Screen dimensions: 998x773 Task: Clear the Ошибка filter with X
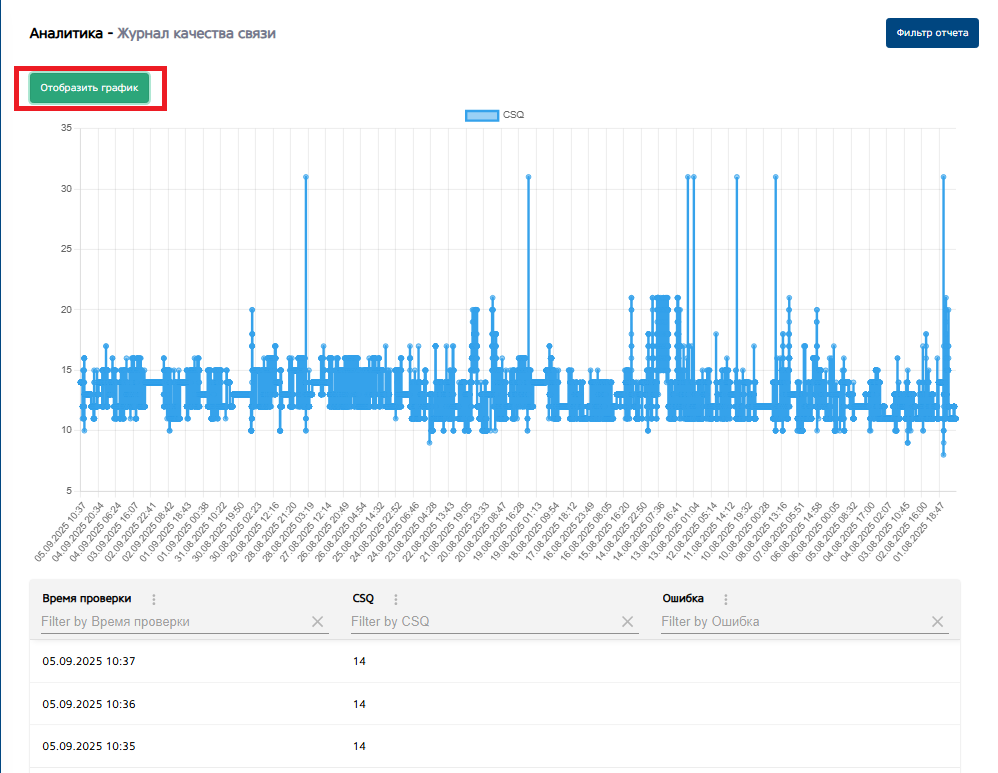tap(938, 621)
